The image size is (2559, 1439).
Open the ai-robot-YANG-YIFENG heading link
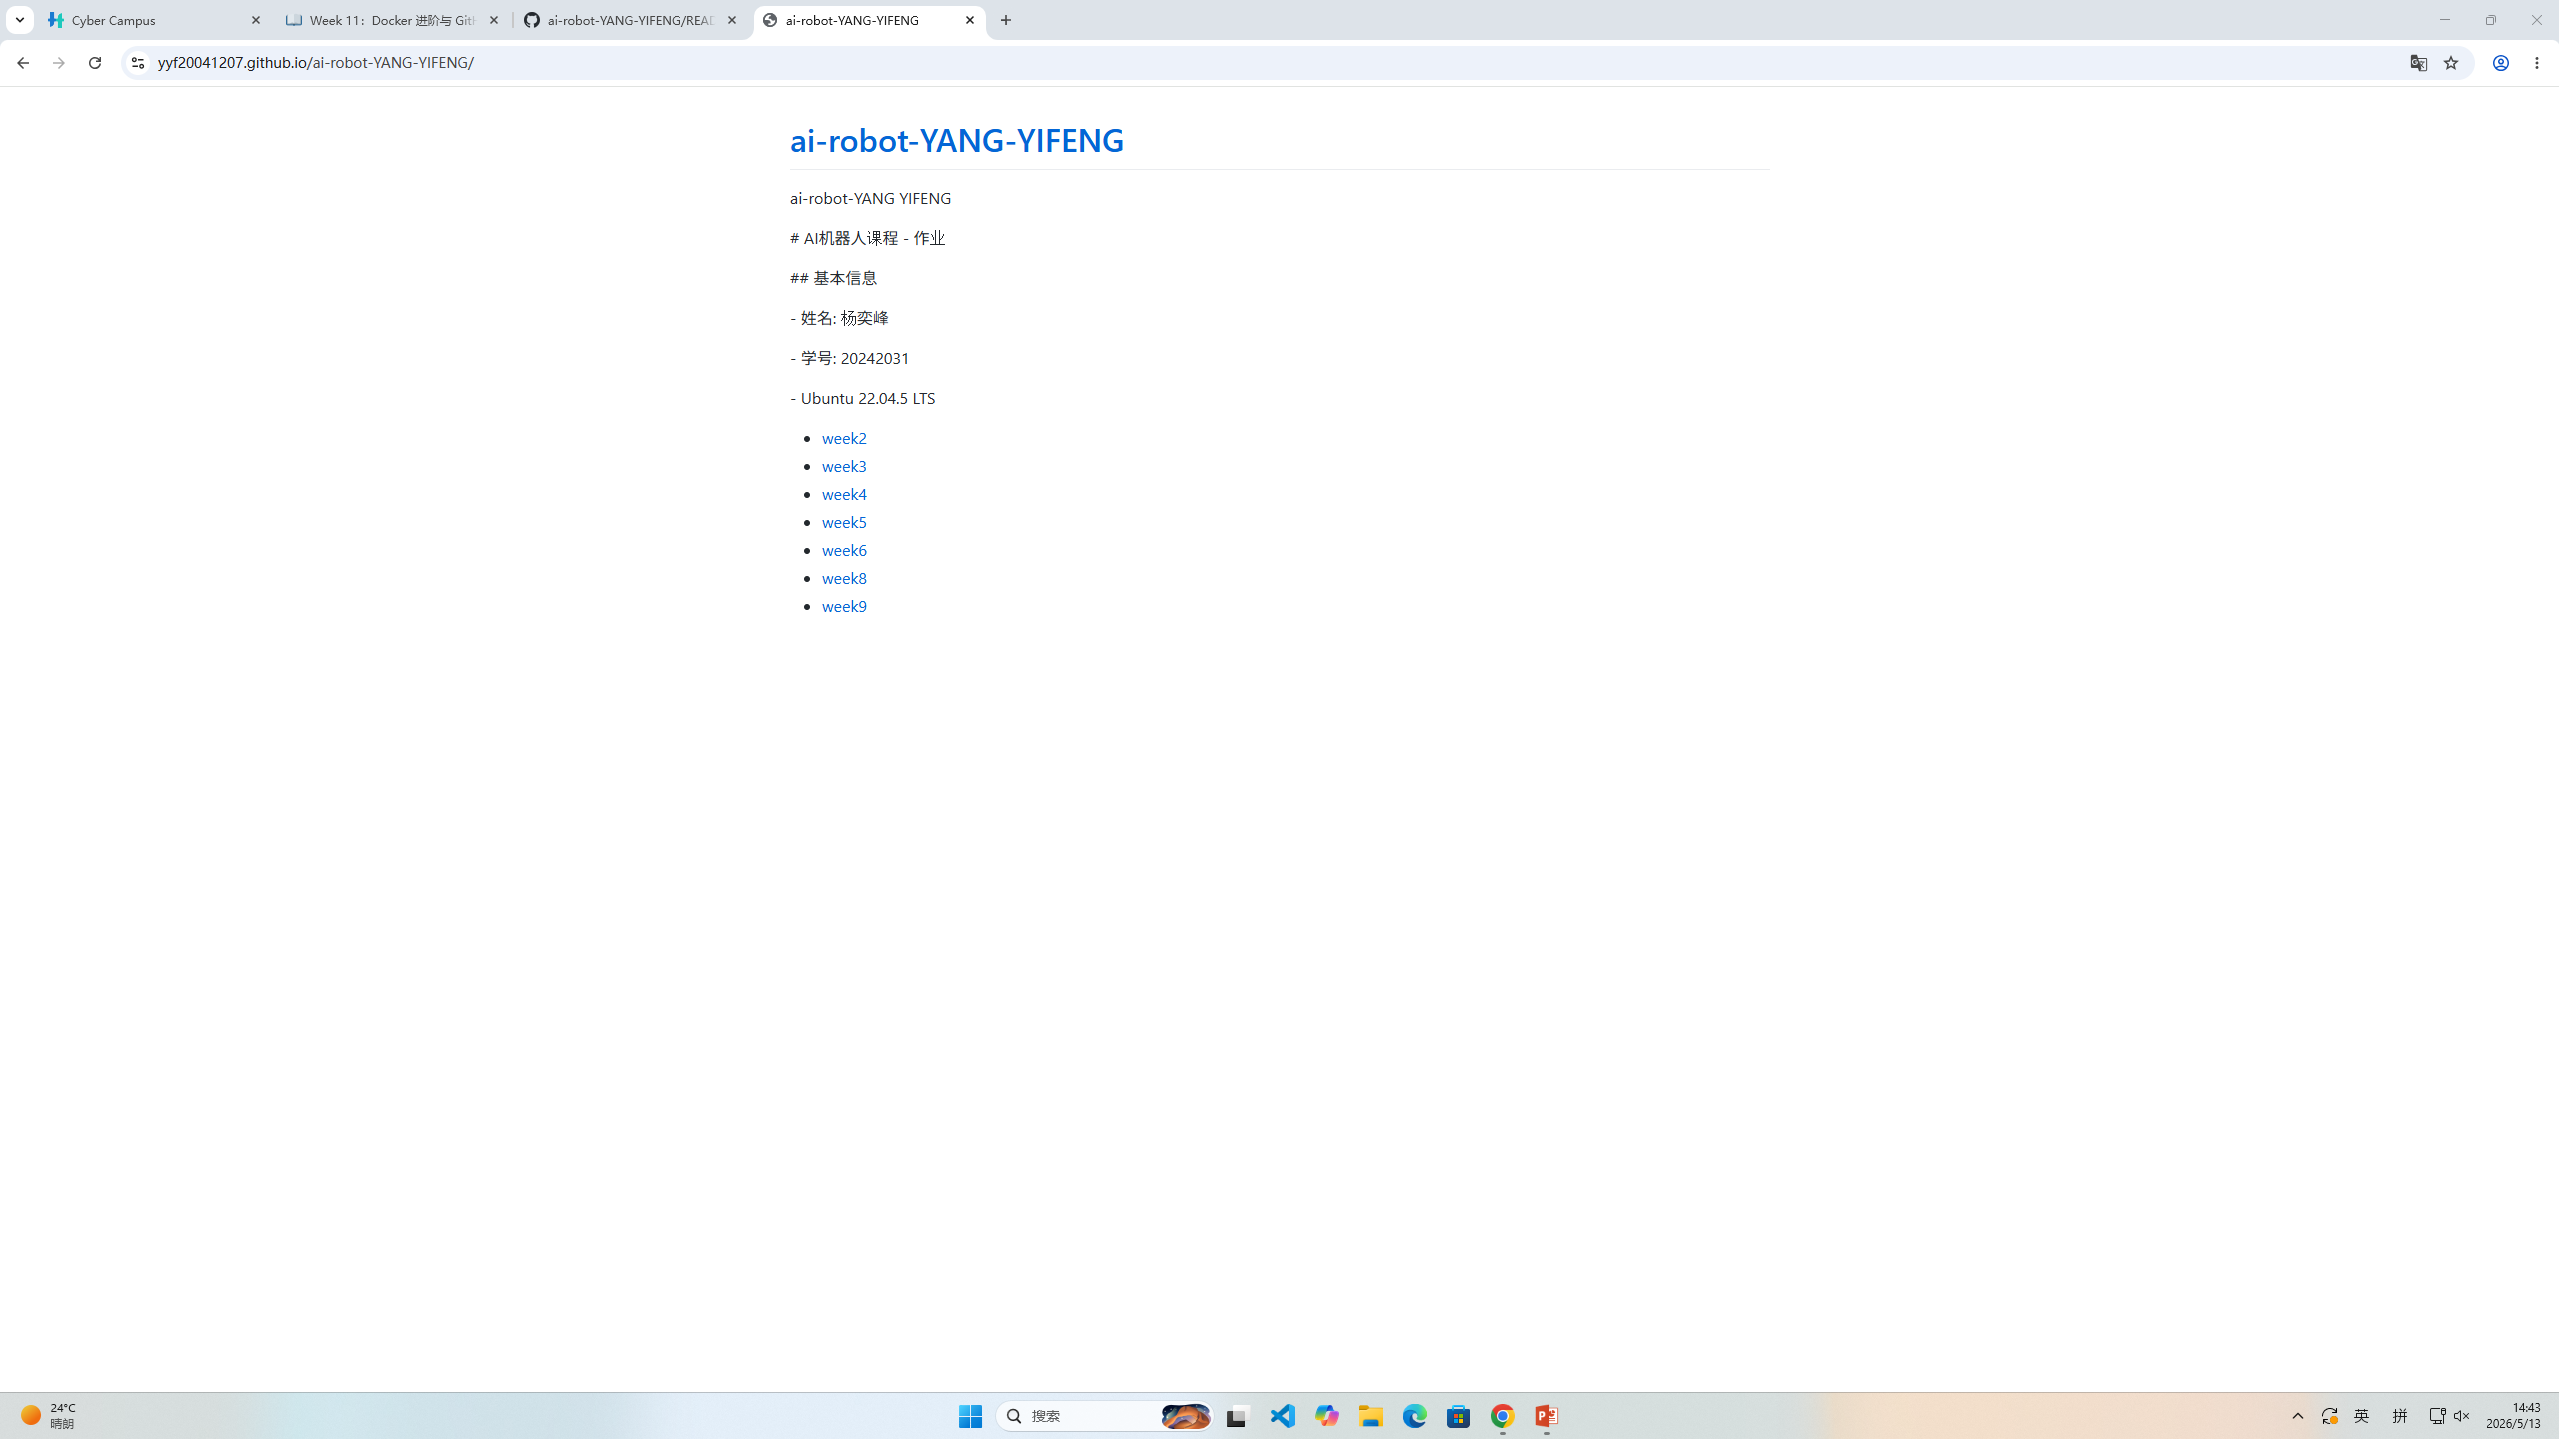pos(956,140)
